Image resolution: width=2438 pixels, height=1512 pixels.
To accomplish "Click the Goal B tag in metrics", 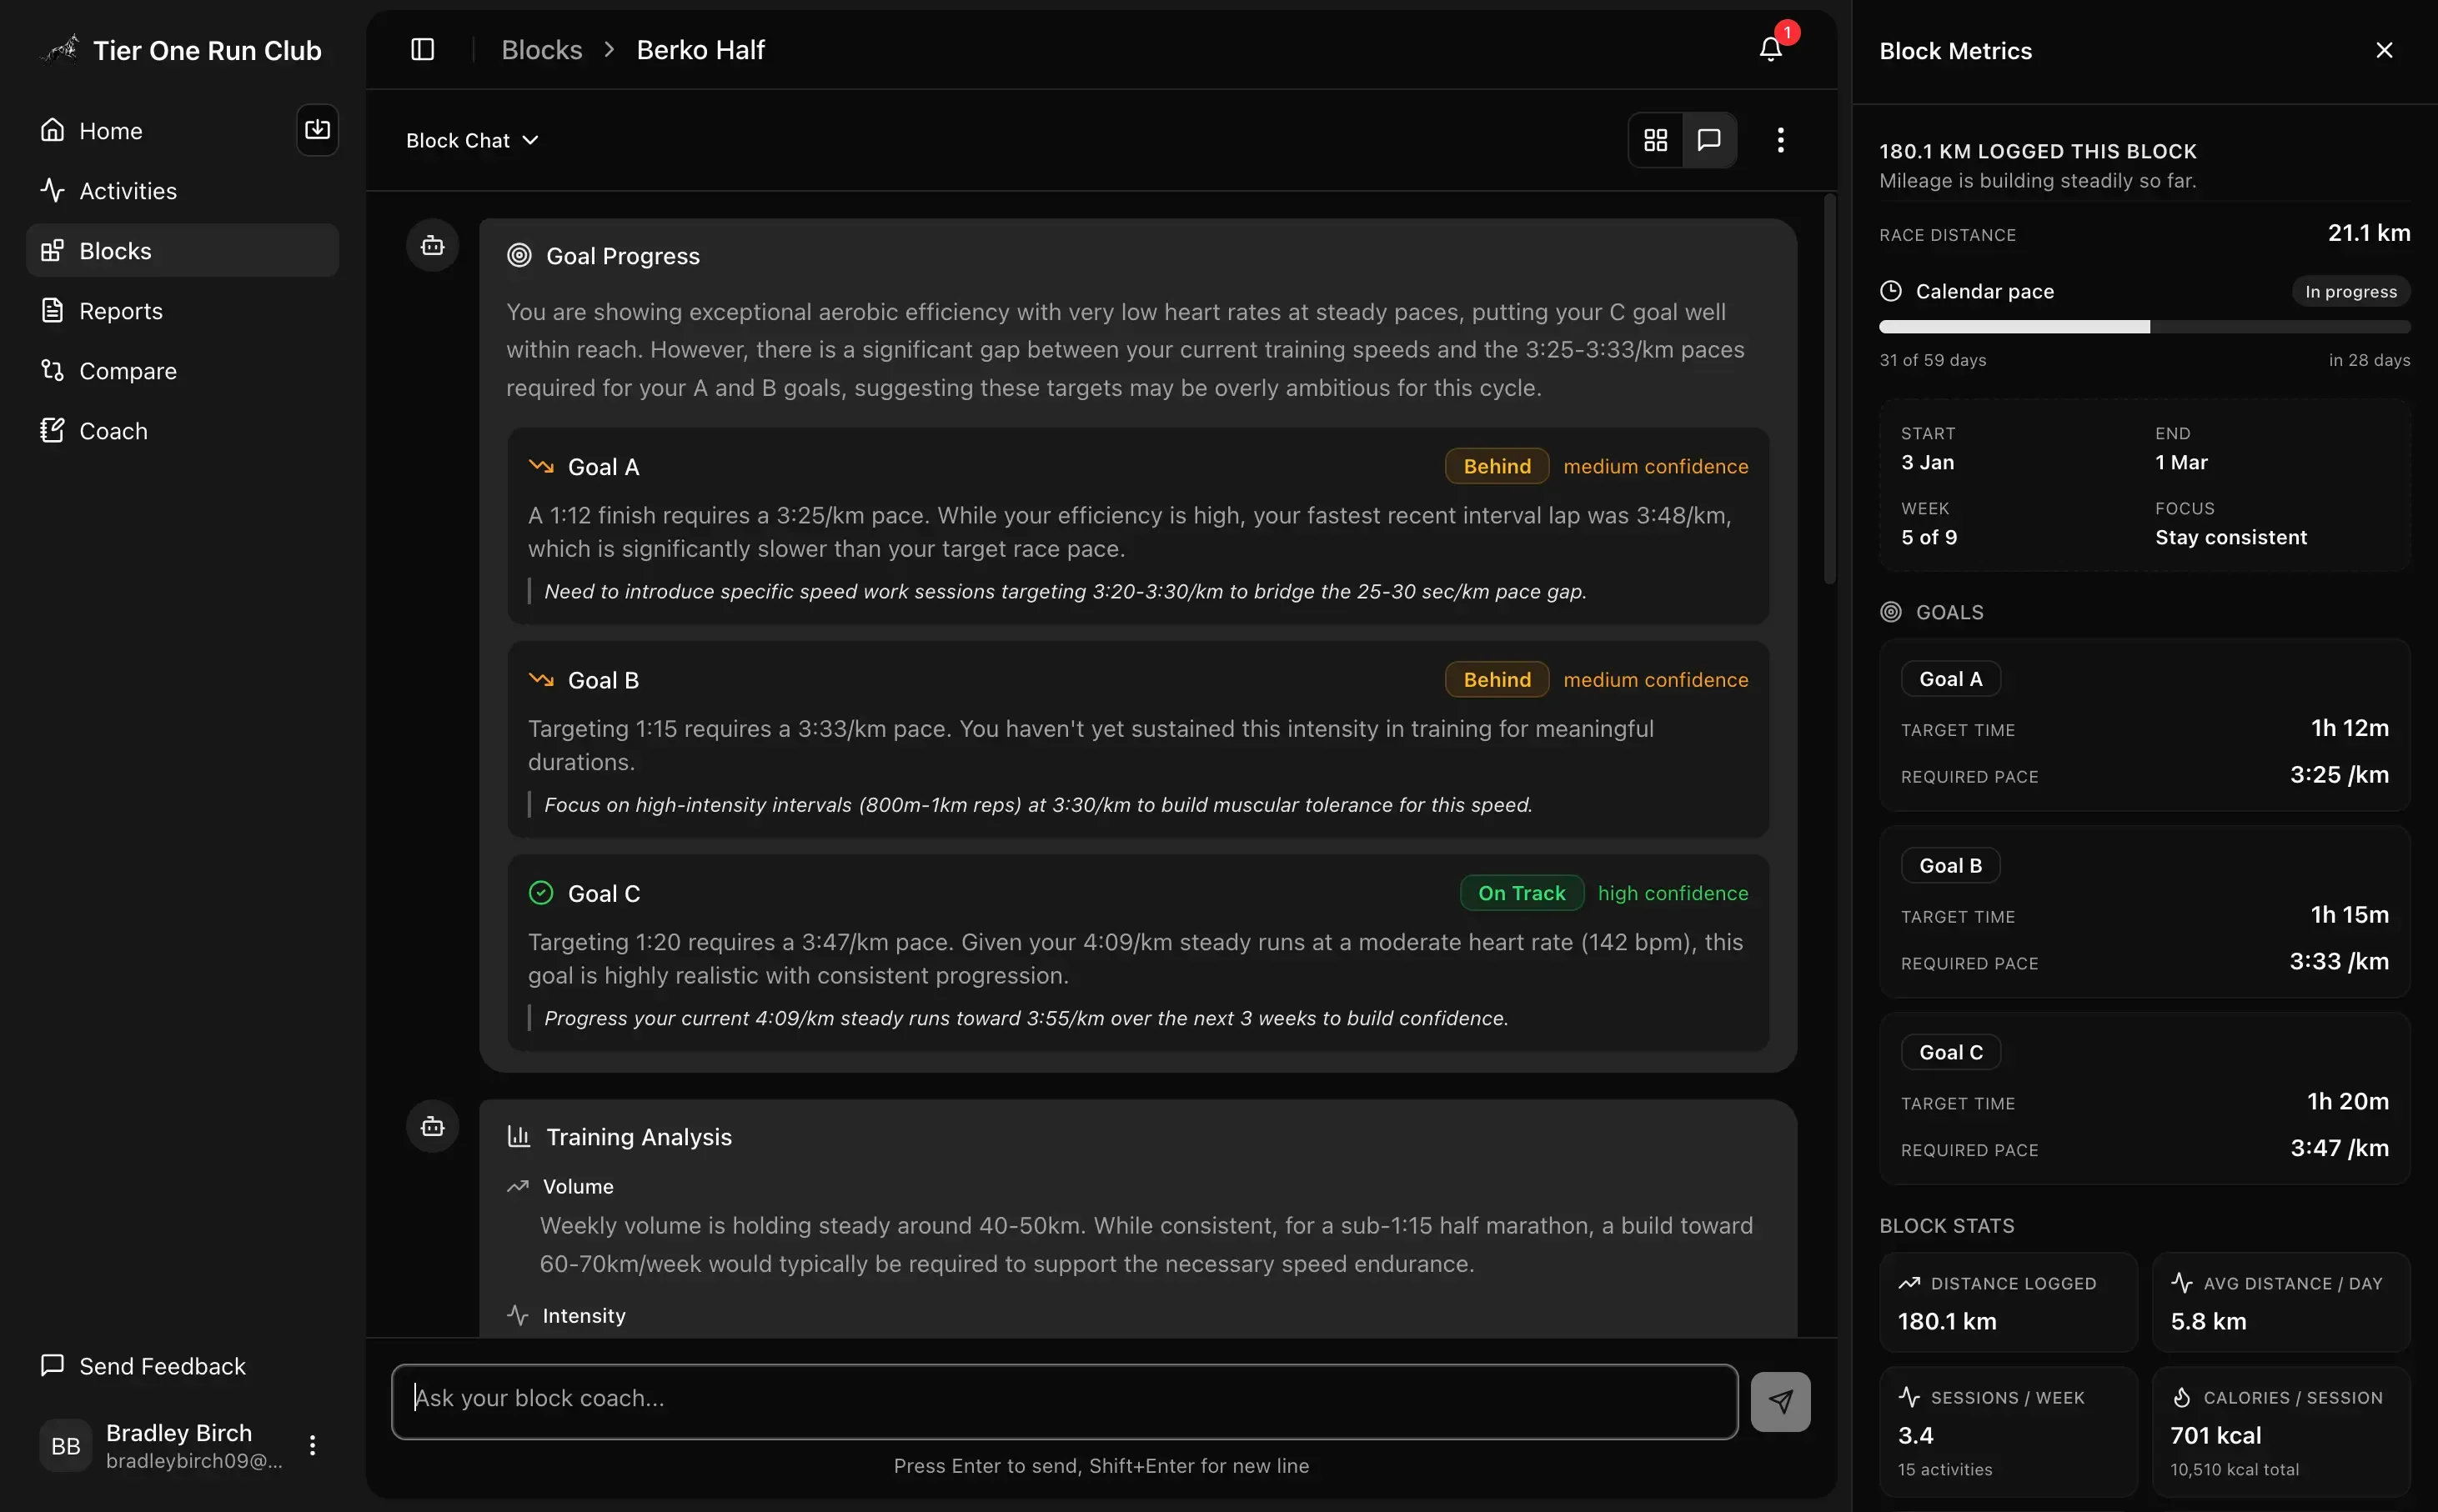I will (1950, 865).
